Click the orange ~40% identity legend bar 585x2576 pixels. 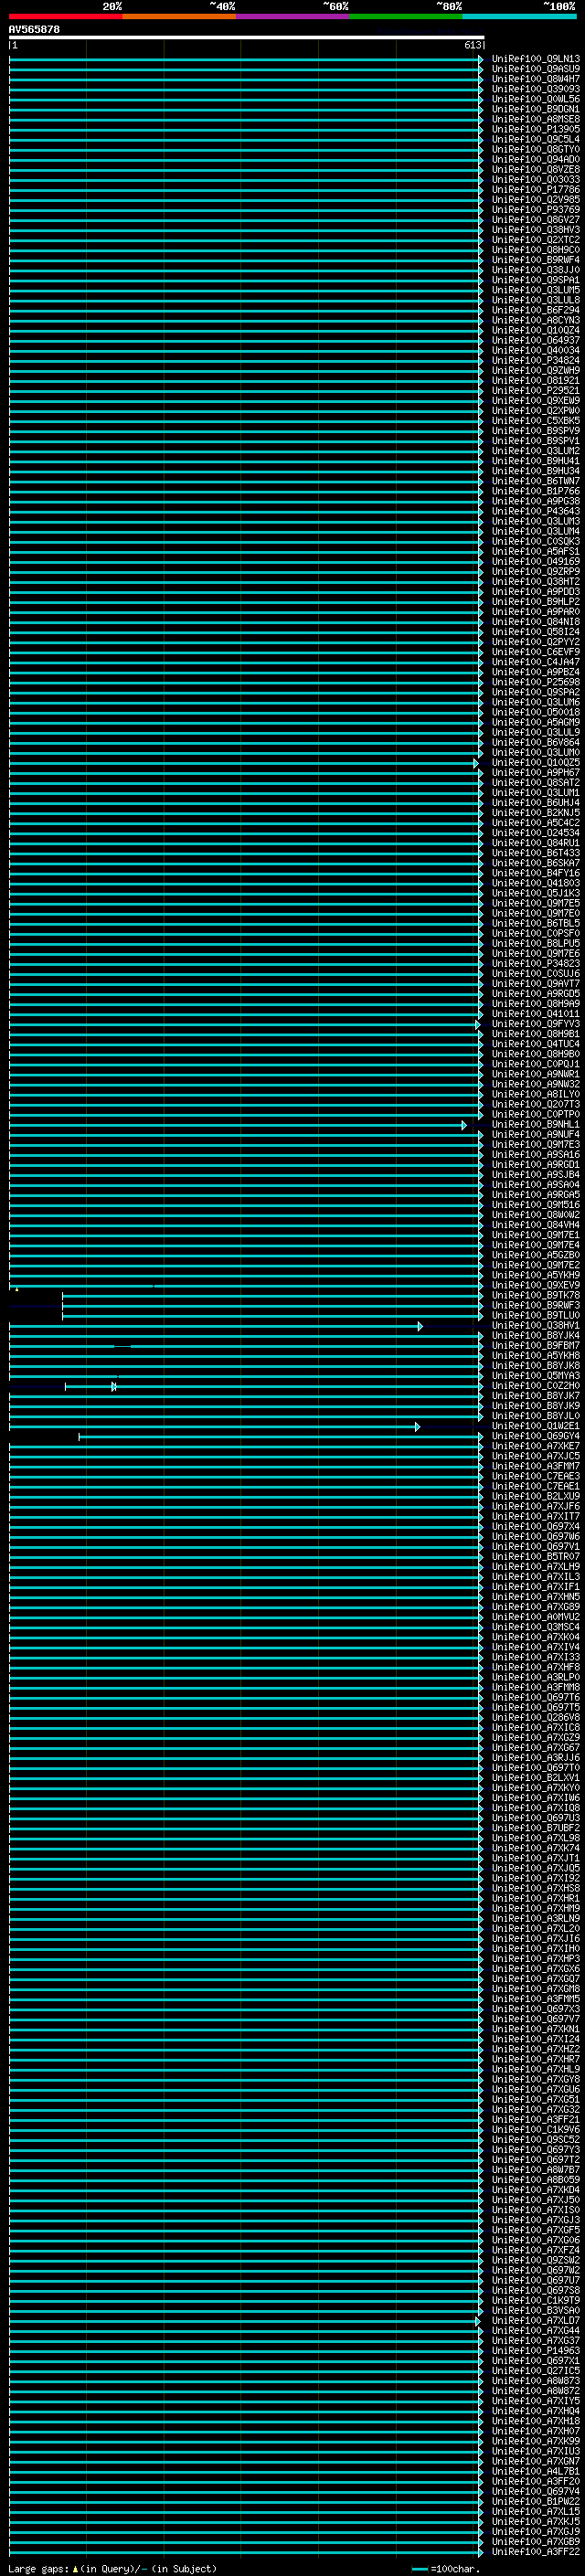(179, 16)
